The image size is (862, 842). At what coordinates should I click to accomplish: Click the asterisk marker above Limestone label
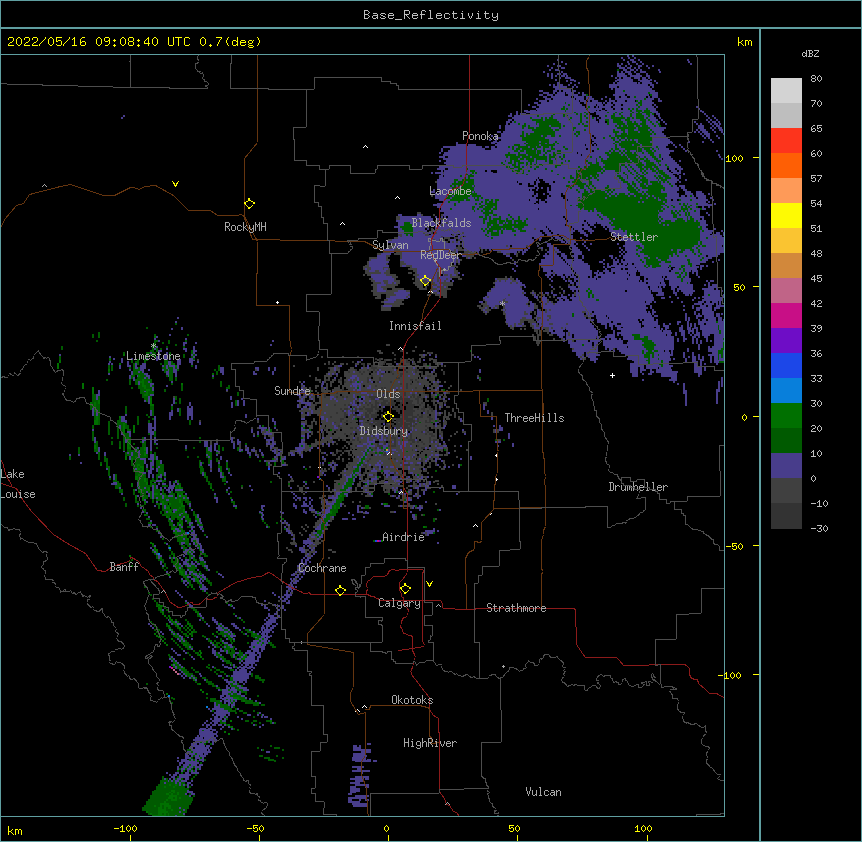pyautogui.click(x=153, y=346)
